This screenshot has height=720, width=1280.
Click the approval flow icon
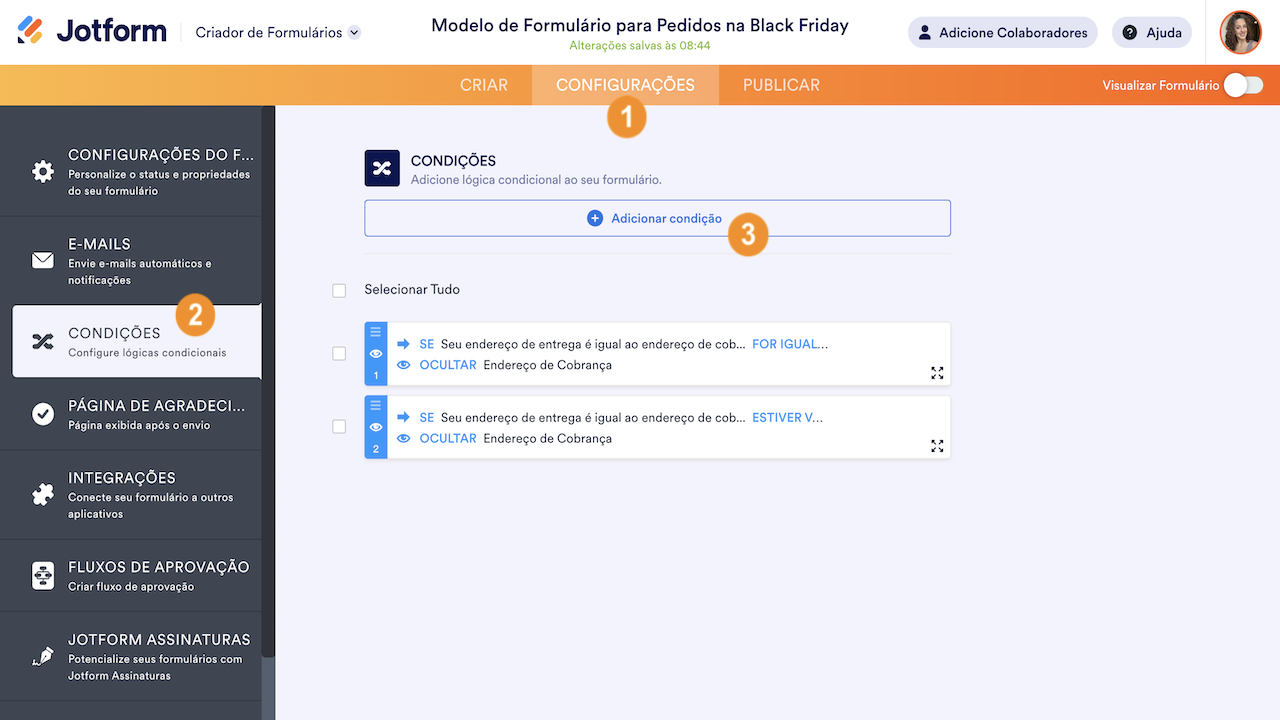coord(43,575)
